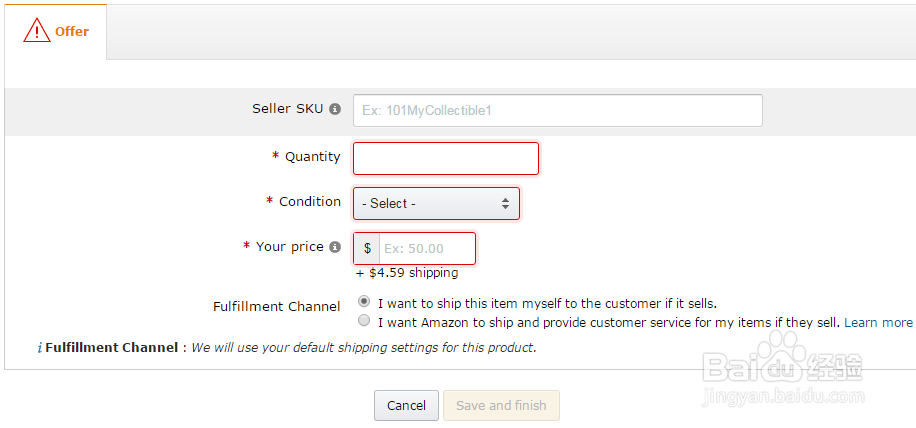Click the dollar sign prefix in the price box

(367, 248)
